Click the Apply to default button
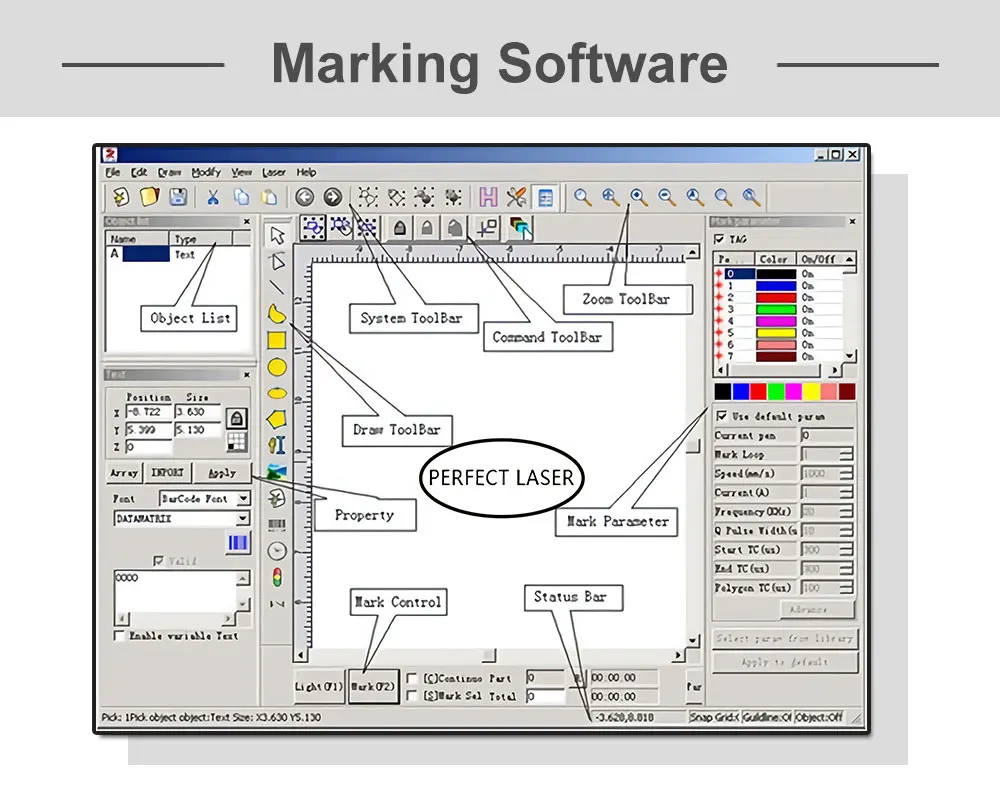The width and height of the screenshot is (1000, 789). pos(785,662)
